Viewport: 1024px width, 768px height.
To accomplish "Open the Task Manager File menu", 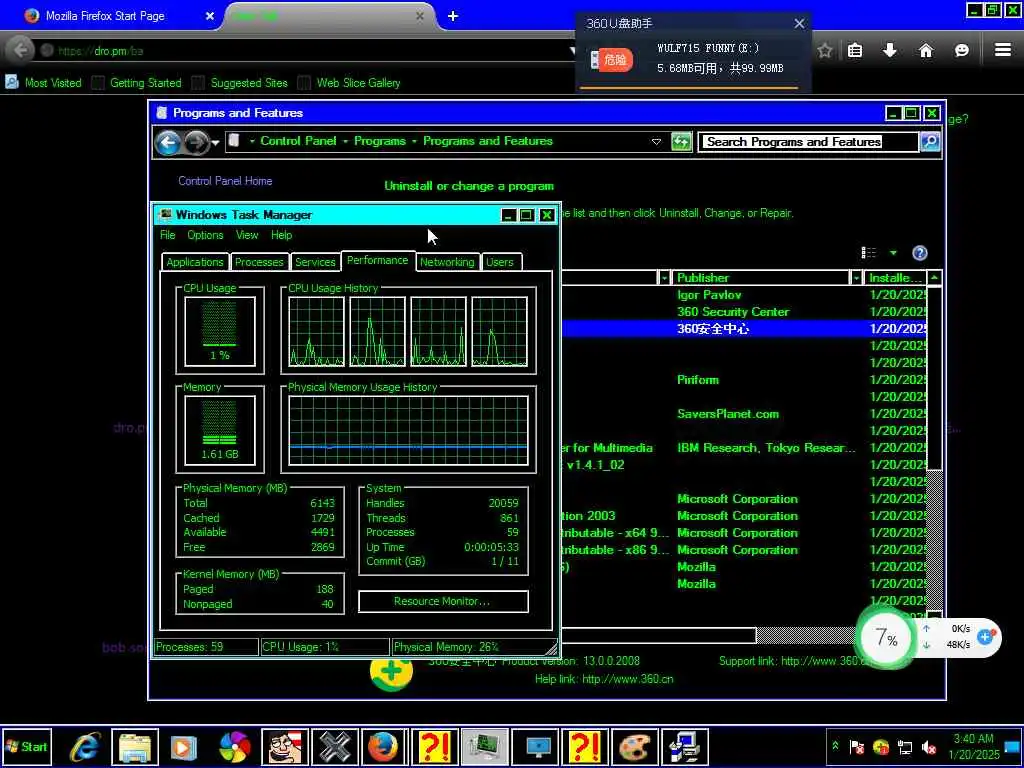I will coord(168,235).
